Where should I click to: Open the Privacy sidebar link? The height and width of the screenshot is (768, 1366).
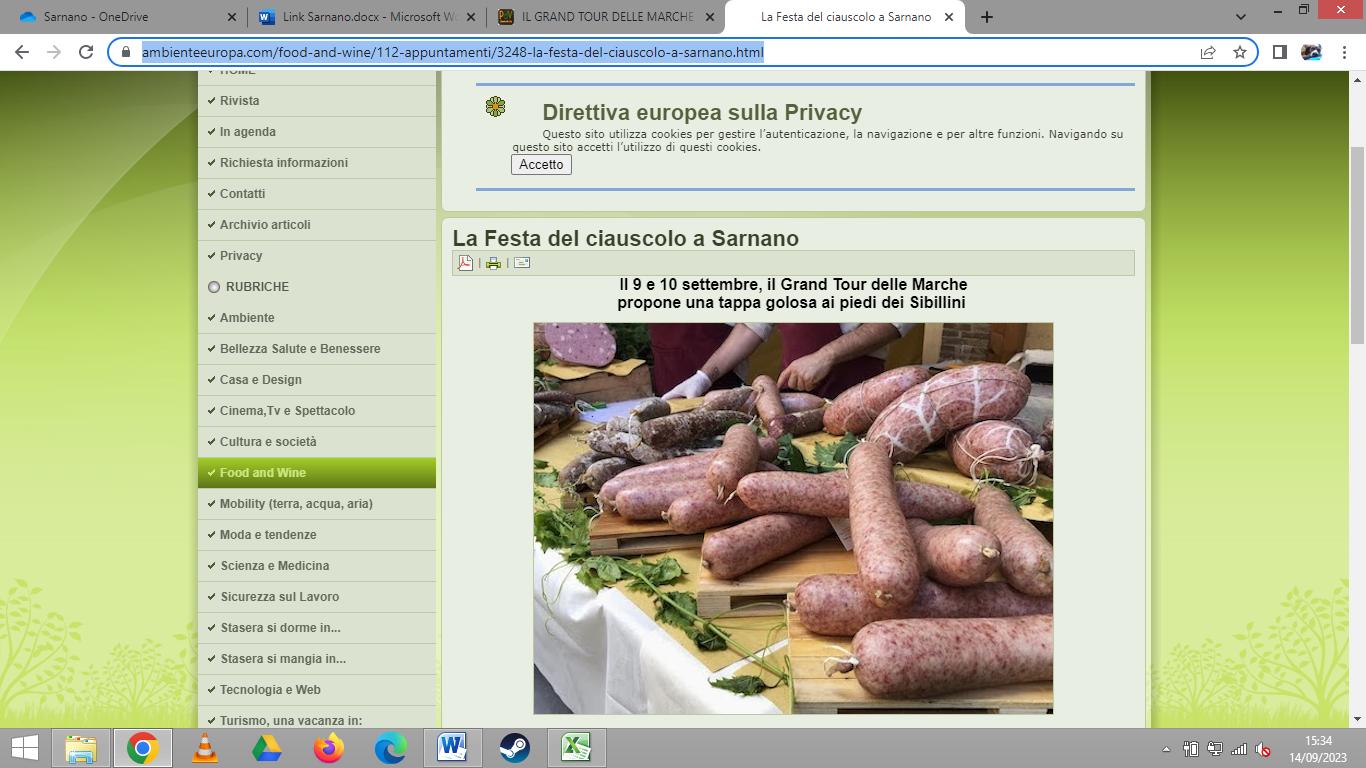pyautogui.click(x=317, y=256)
